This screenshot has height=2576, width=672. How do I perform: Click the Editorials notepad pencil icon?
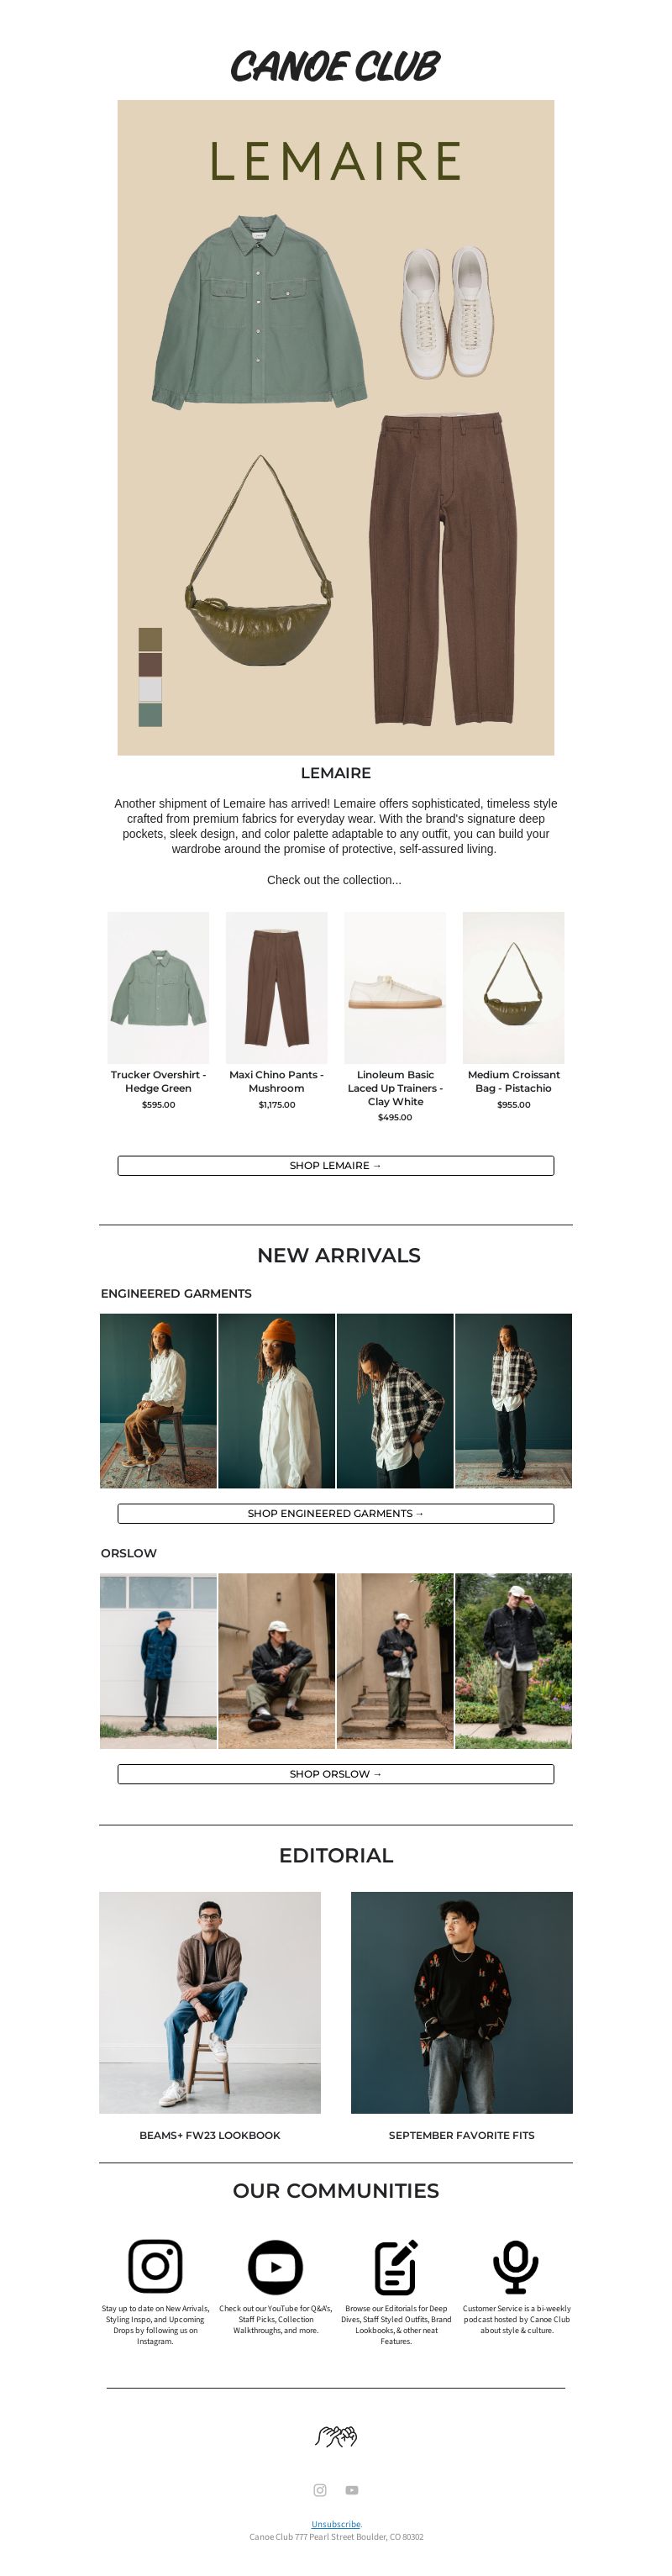click(x=396, y=2266)
